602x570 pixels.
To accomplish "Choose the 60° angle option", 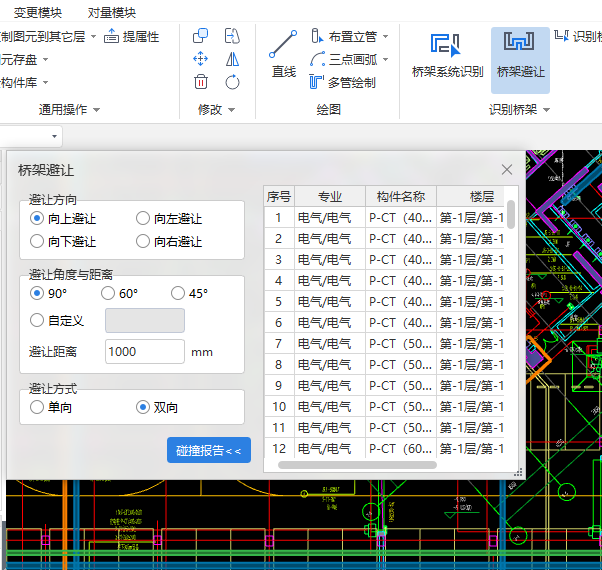I will click(x=108, y=293).
